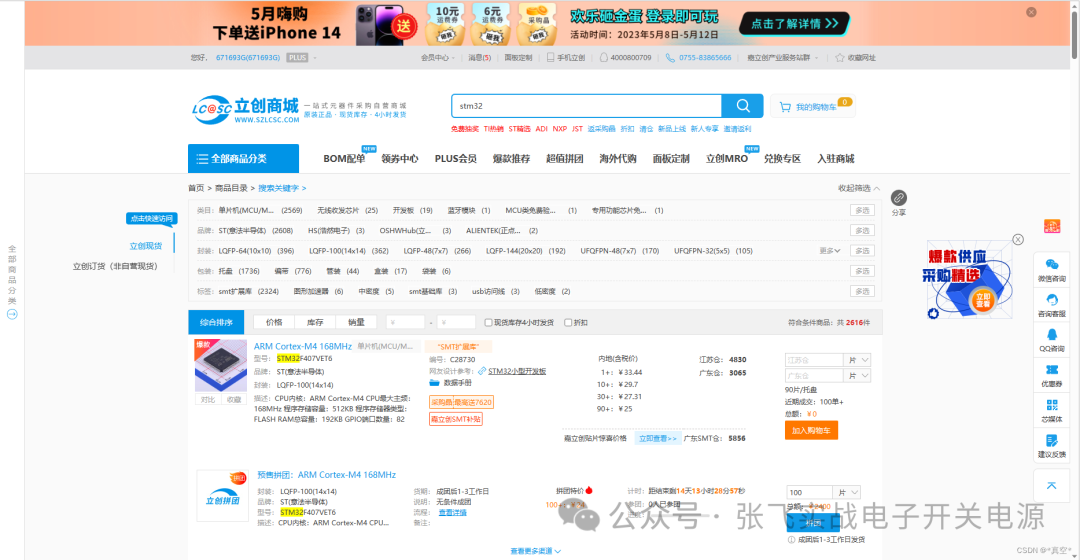Open the 全部商品分类 menu button
The width and height of the screenshot is (1080, 560).
(x=243, y=158)
